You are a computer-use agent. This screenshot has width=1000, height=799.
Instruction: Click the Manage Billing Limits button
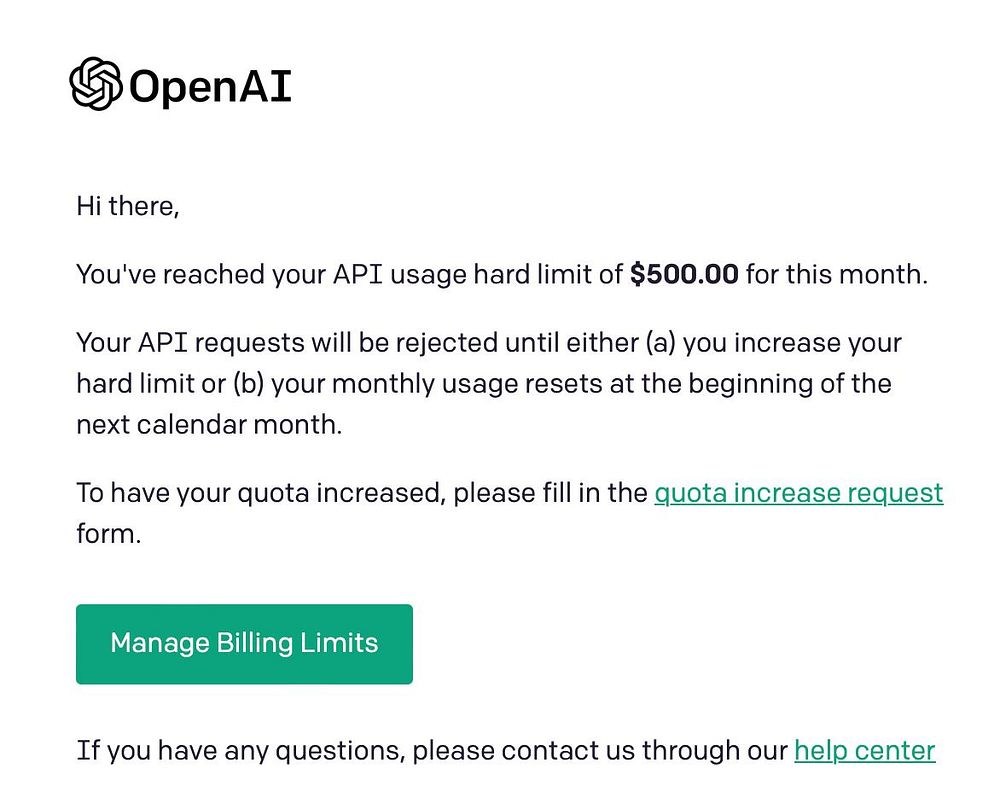click(244, 644)
